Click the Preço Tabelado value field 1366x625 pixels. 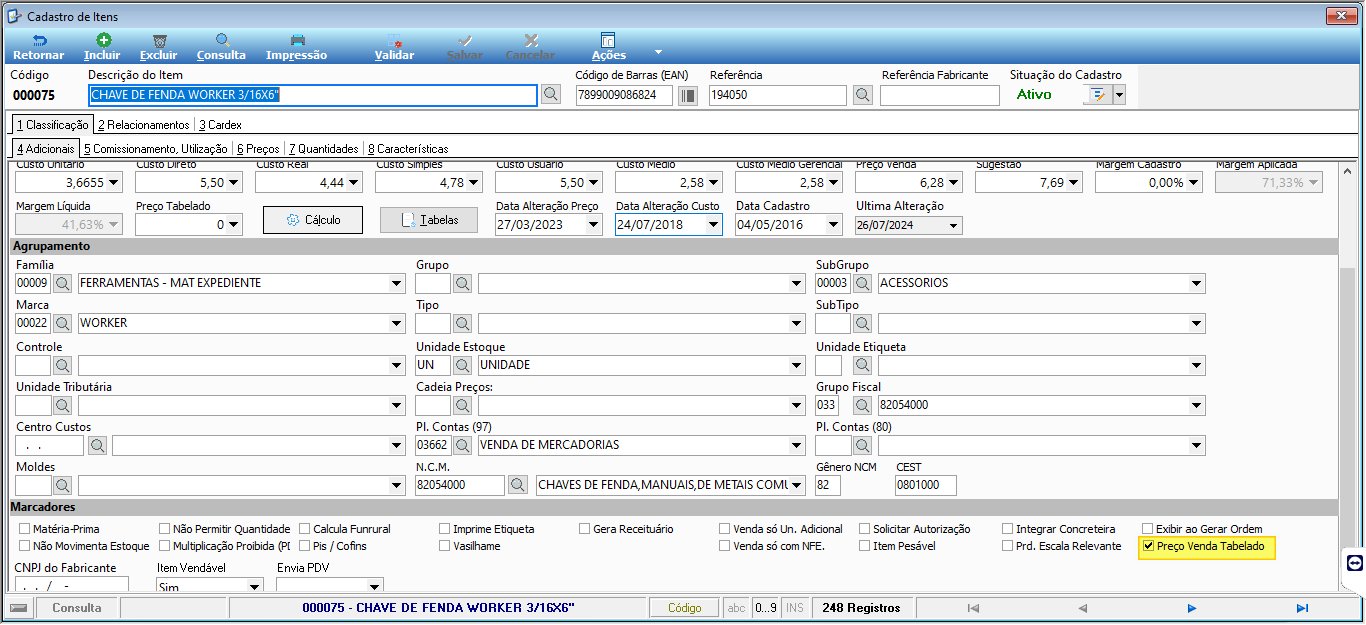[x=182, y=225]
